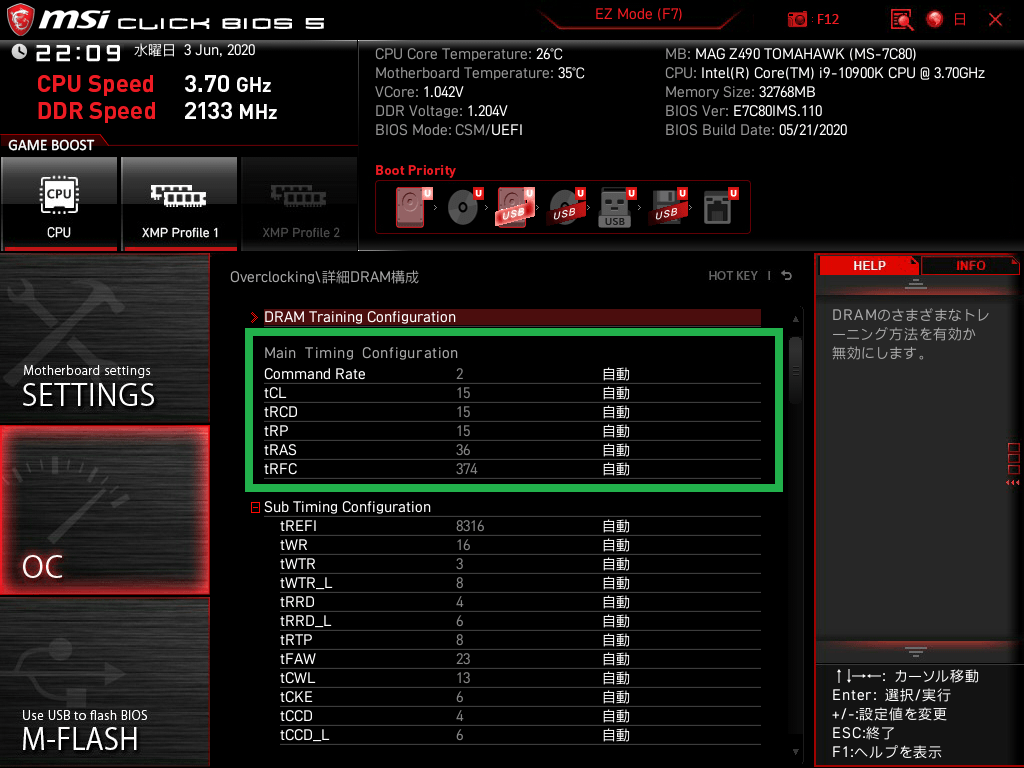Click the 'Command Rate' row label
The width and height of the screenshot is (1024, 768).
click(315, 374)
